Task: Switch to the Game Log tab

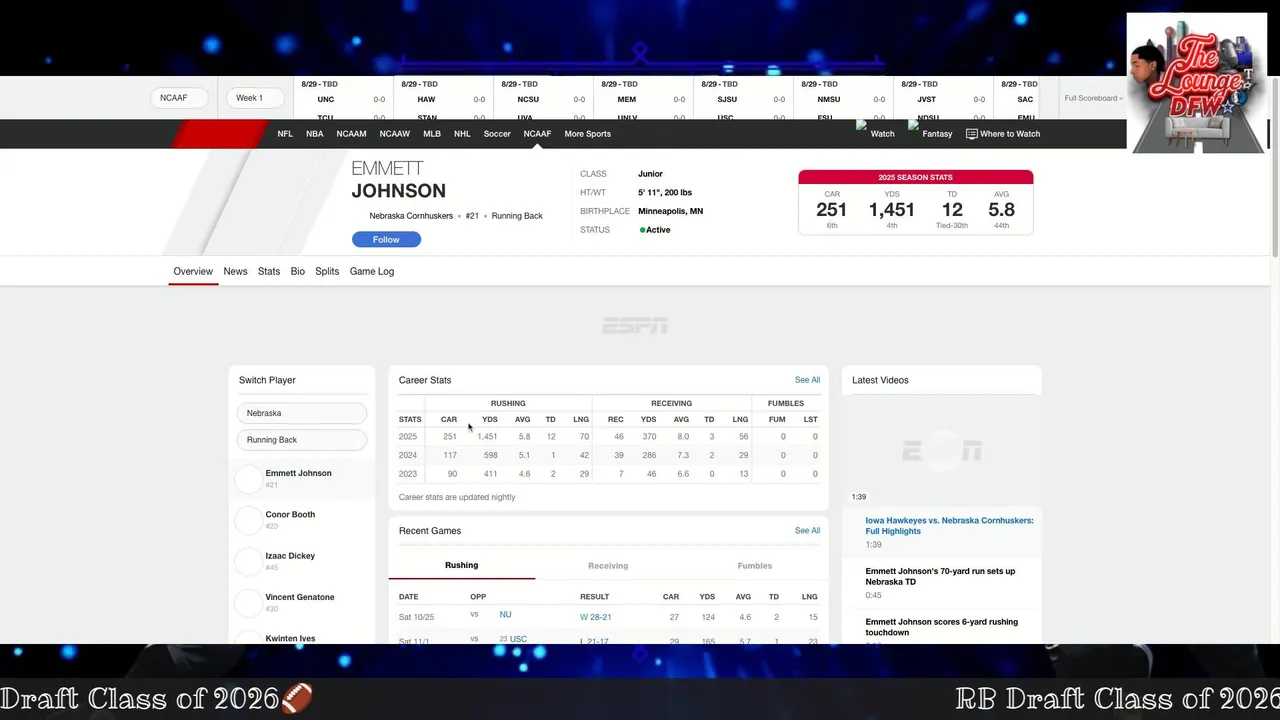Action: pyautogui.click(x=372, y=271)
